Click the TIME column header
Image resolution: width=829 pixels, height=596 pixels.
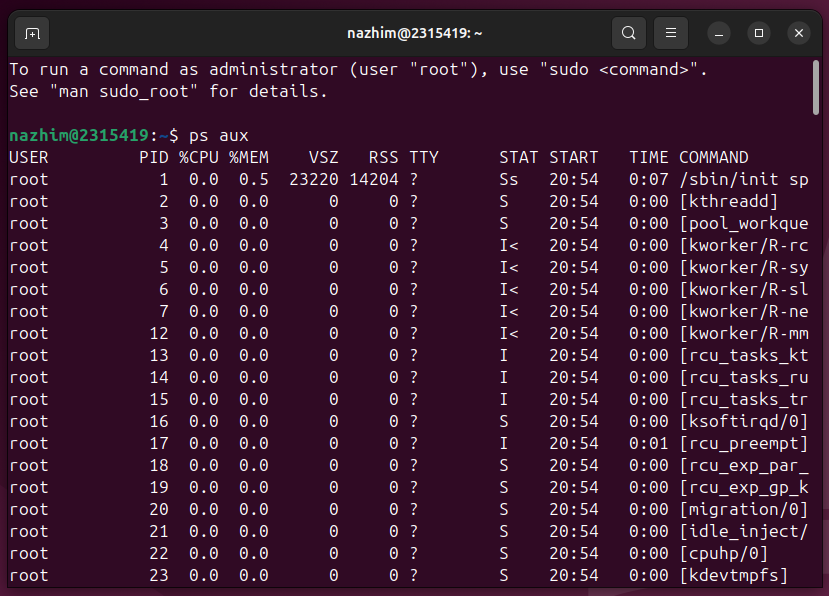[x=648, y=157]
